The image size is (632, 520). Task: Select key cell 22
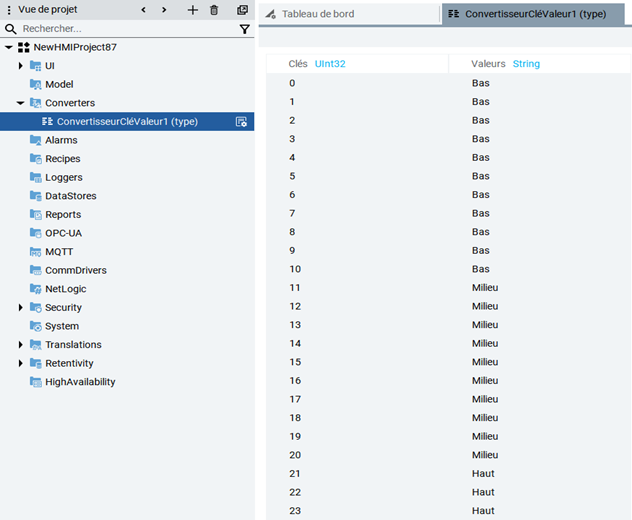(295, 492)
